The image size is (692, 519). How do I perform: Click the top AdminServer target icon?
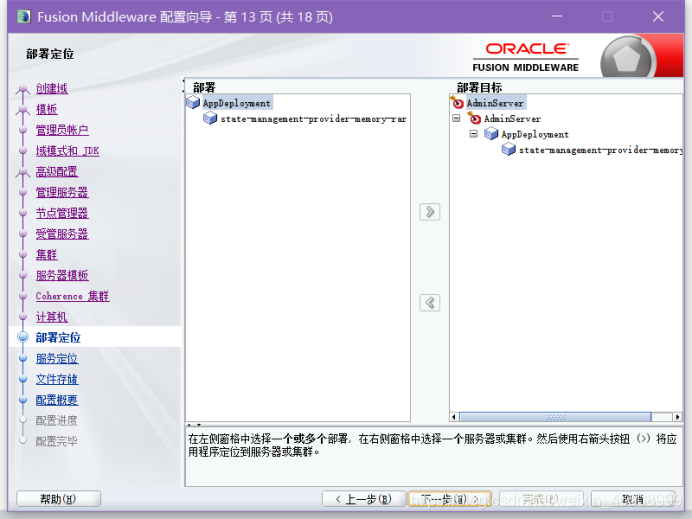(457, 102)
